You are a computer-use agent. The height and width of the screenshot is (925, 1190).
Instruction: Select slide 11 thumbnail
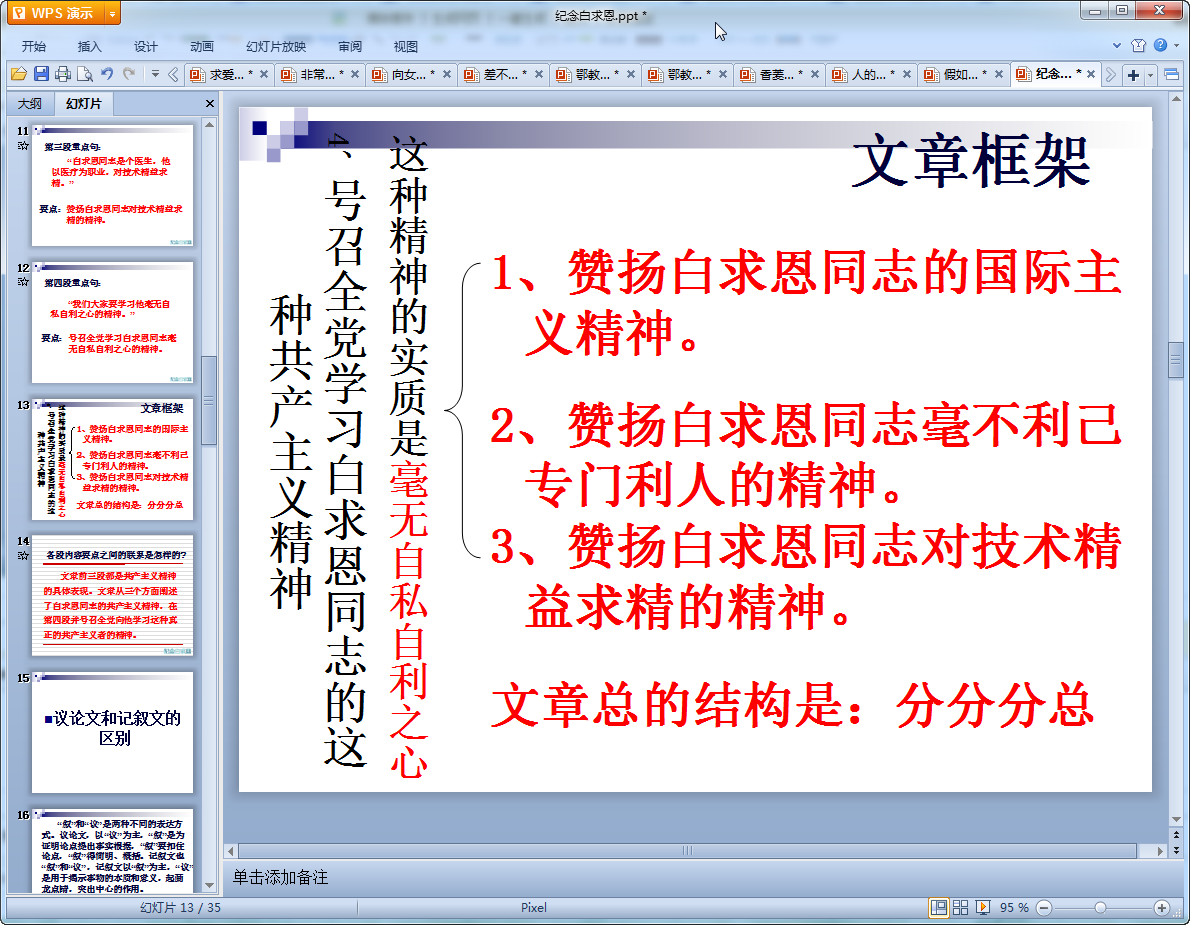[112, 185]
